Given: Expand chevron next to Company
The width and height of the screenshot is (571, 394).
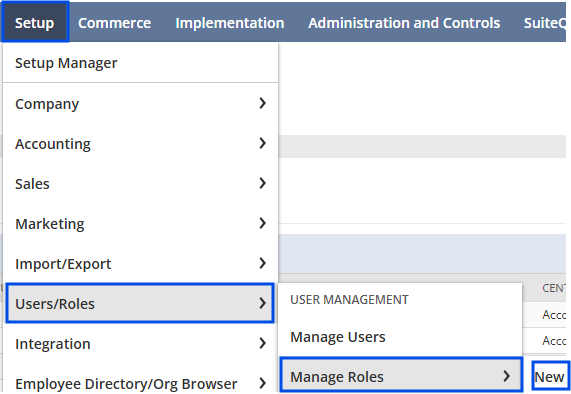Looking at the screenshot, I should click(263, 103).
